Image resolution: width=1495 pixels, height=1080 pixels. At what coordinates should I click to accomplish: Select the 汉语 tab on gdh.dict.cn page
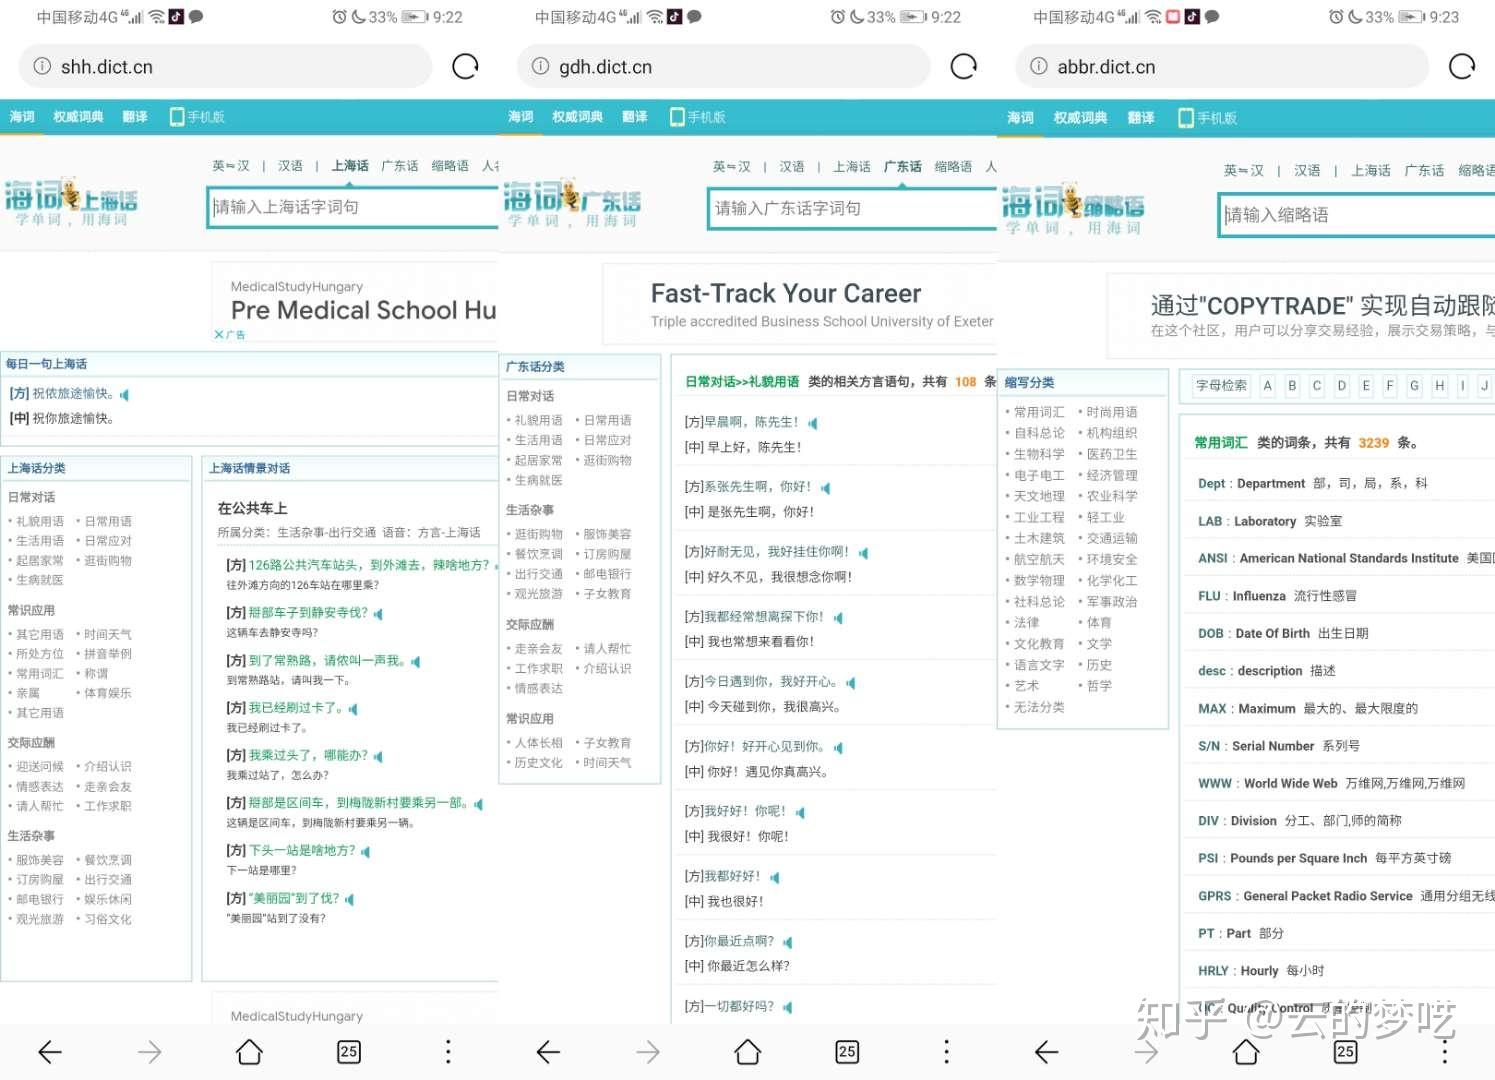(791, 167)
